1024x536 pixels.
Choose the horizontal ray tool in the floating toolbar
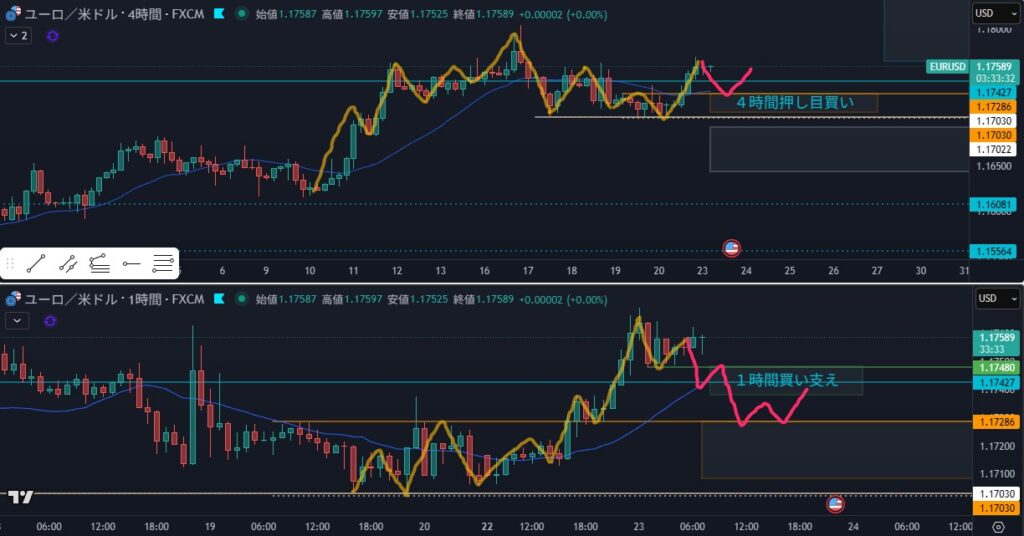[x=131, y=264]
